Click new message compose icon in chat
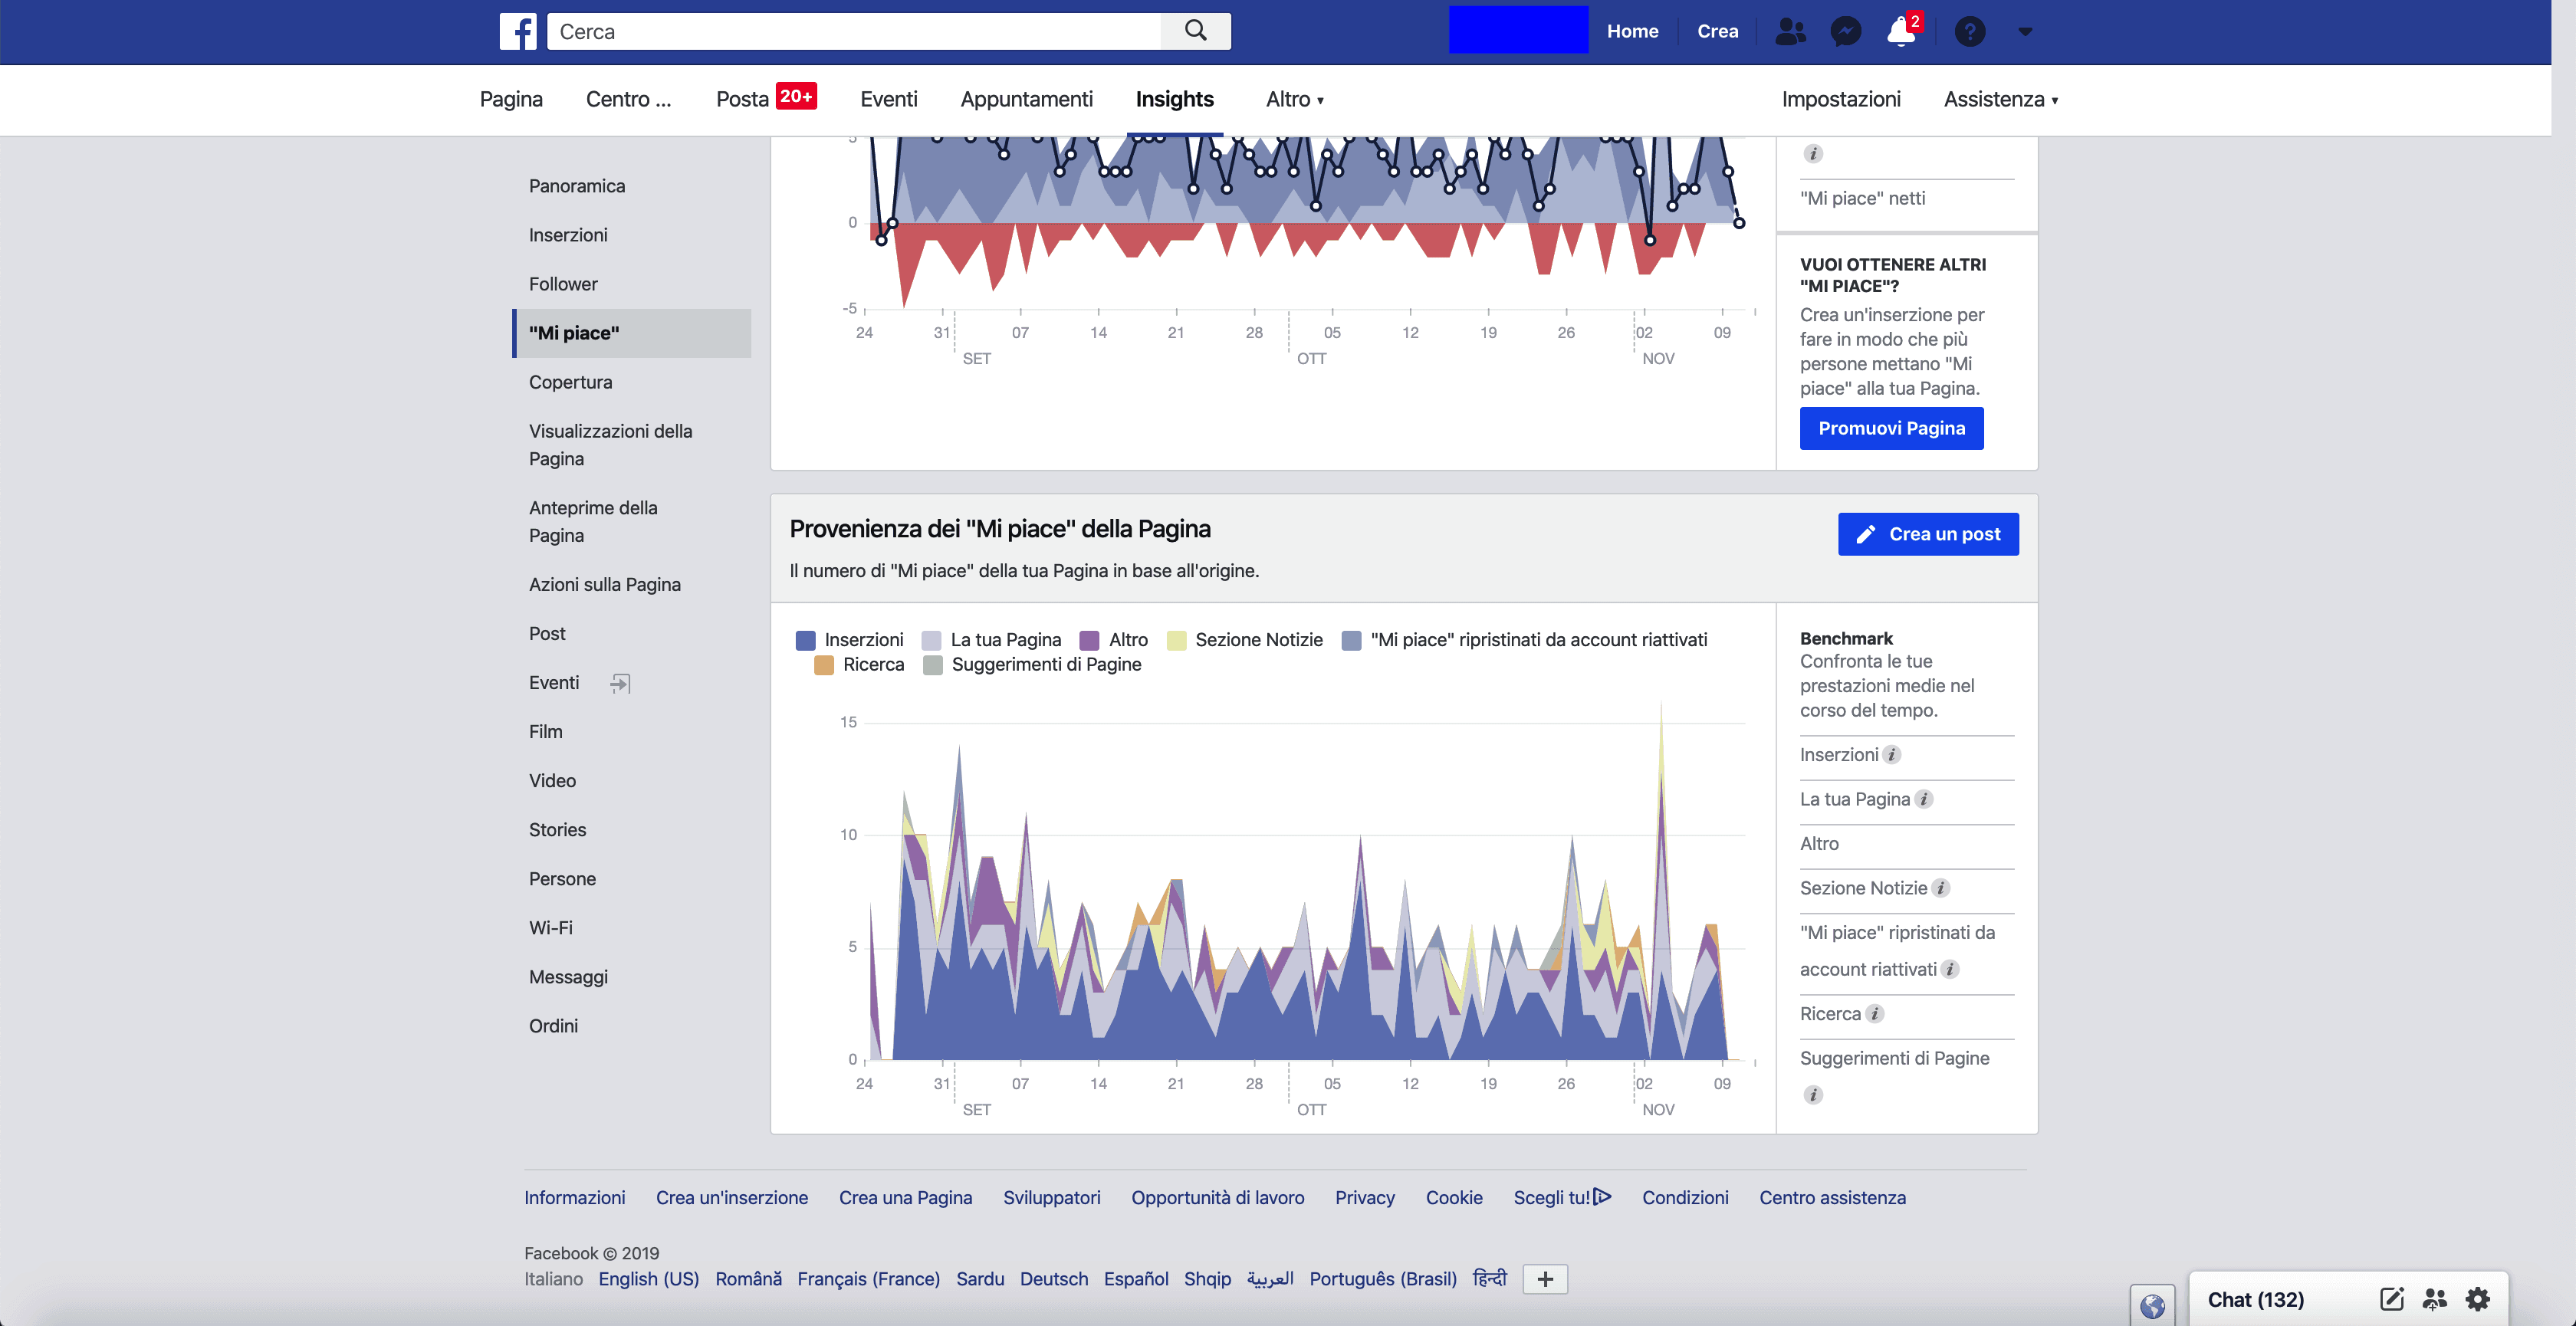Image resolution: width=2576 pixels, height=1326 pixels. pyautogui.click(x=2392, y=1299)
